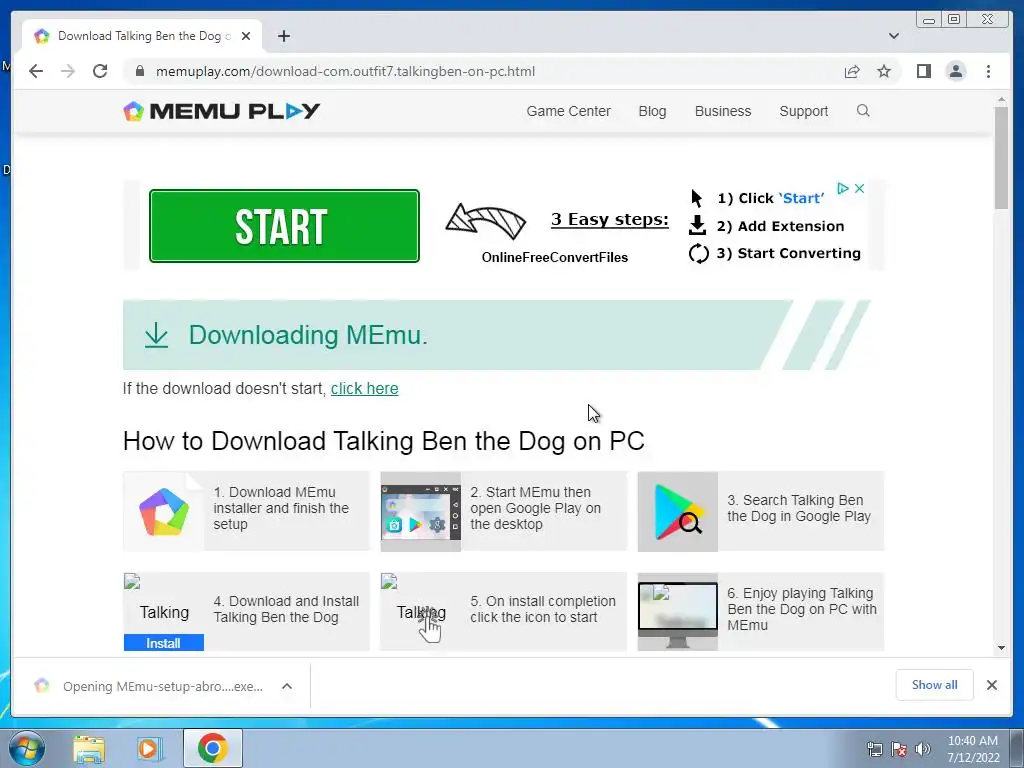Image resolution: width=1024 pixels, height=768 pixels.
Task: Click the page scrollbar down arrow
Action: click(x=1001, y=648)
